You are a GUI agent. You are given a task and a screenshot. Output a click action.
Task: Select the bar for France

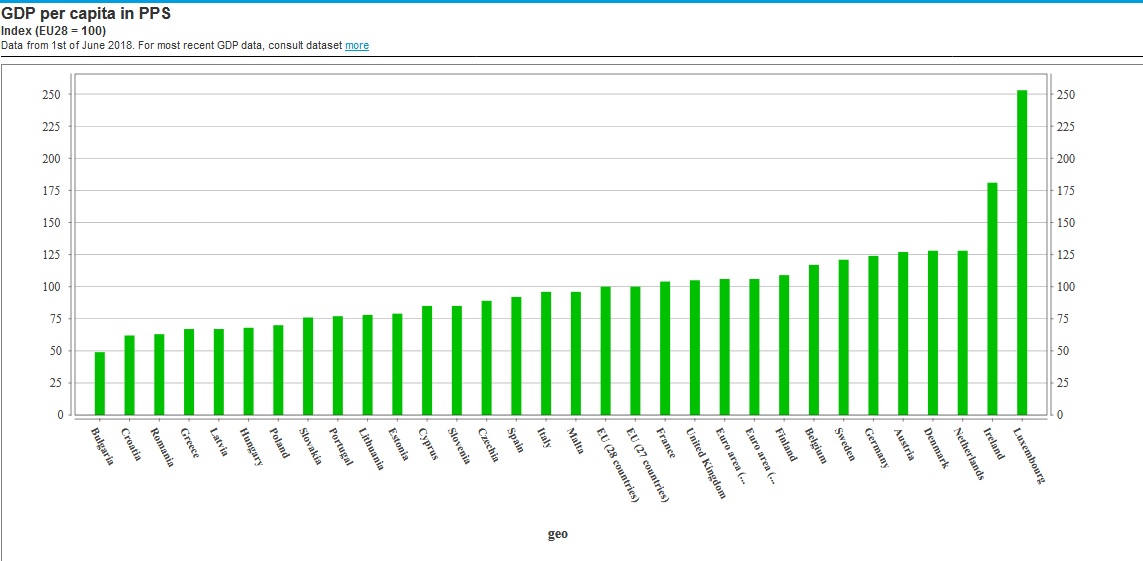665,348
